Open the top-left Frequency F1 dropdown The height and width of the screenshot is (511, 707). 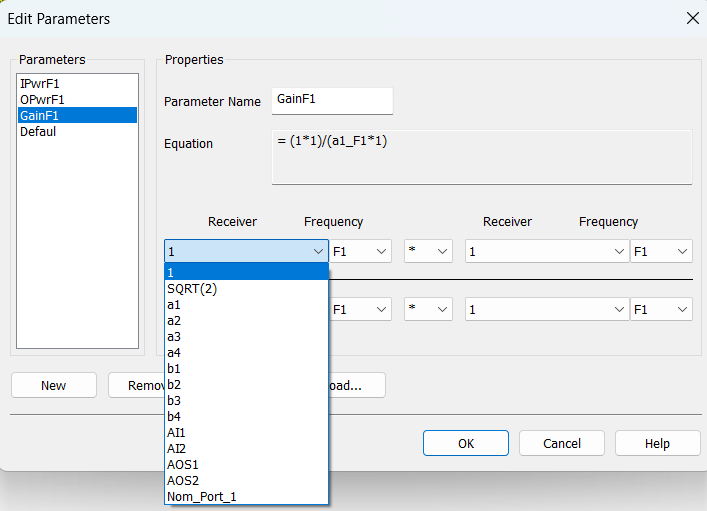pyautogui.click(x=360, y=252)
